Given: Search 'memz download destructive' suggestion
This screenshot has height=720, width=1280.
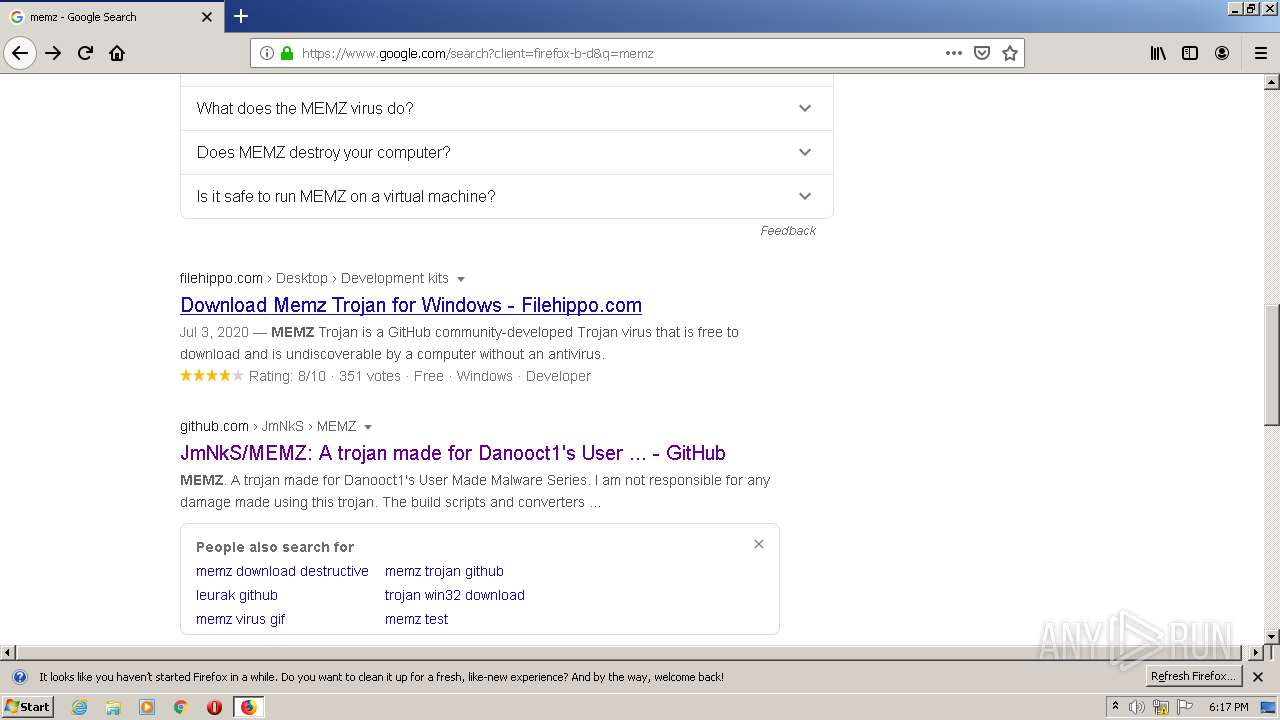Looking at the screenshot, I should [x=282, y=571].
